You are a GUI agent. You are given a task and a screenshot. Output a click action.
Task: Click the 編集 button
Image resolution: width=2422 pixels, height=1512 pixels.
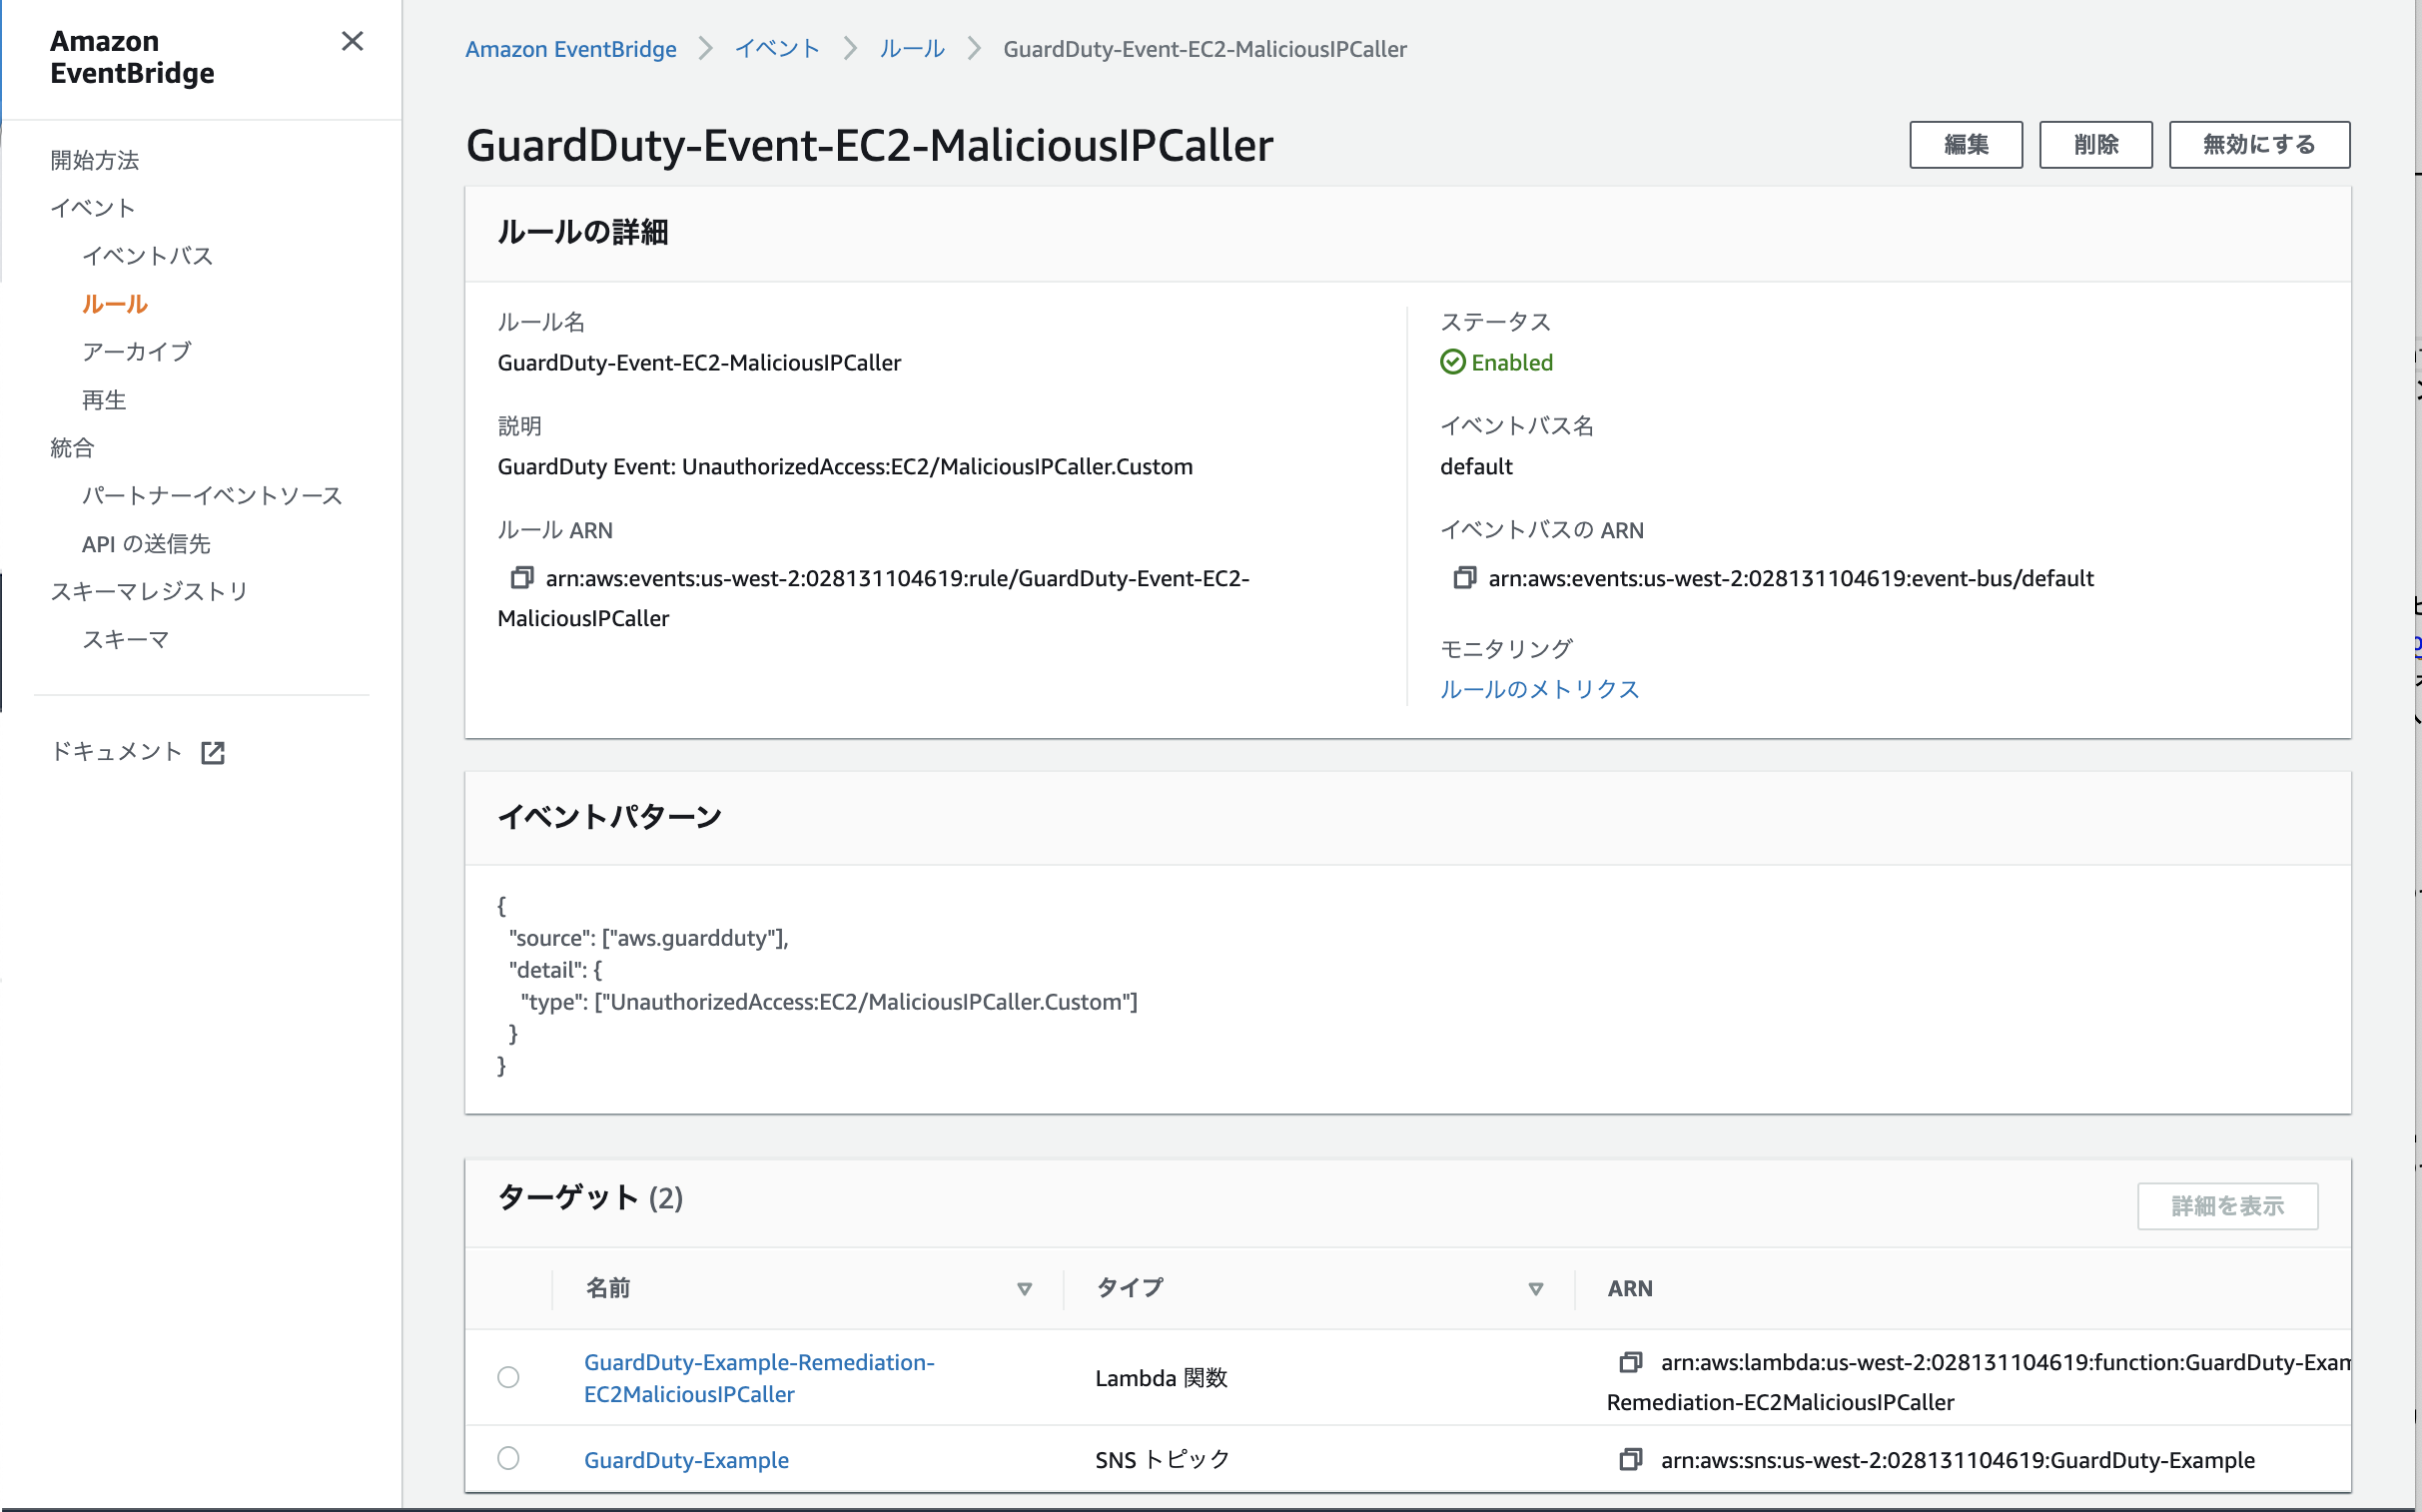pyautogui.click(x=1966, y=145)
